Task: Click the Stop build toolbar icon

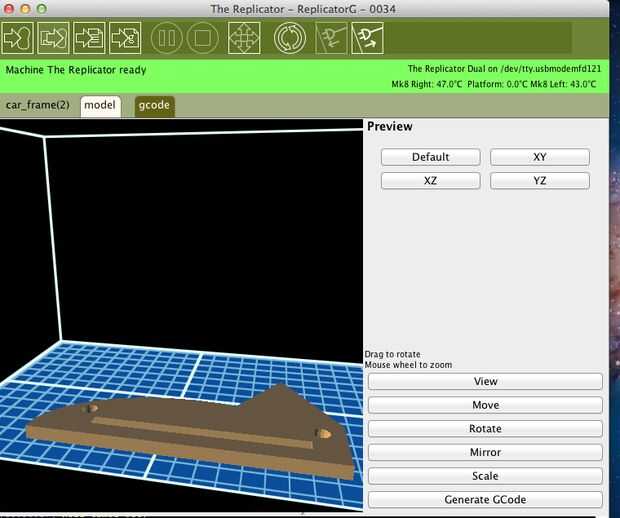Action: pos(202,38)
